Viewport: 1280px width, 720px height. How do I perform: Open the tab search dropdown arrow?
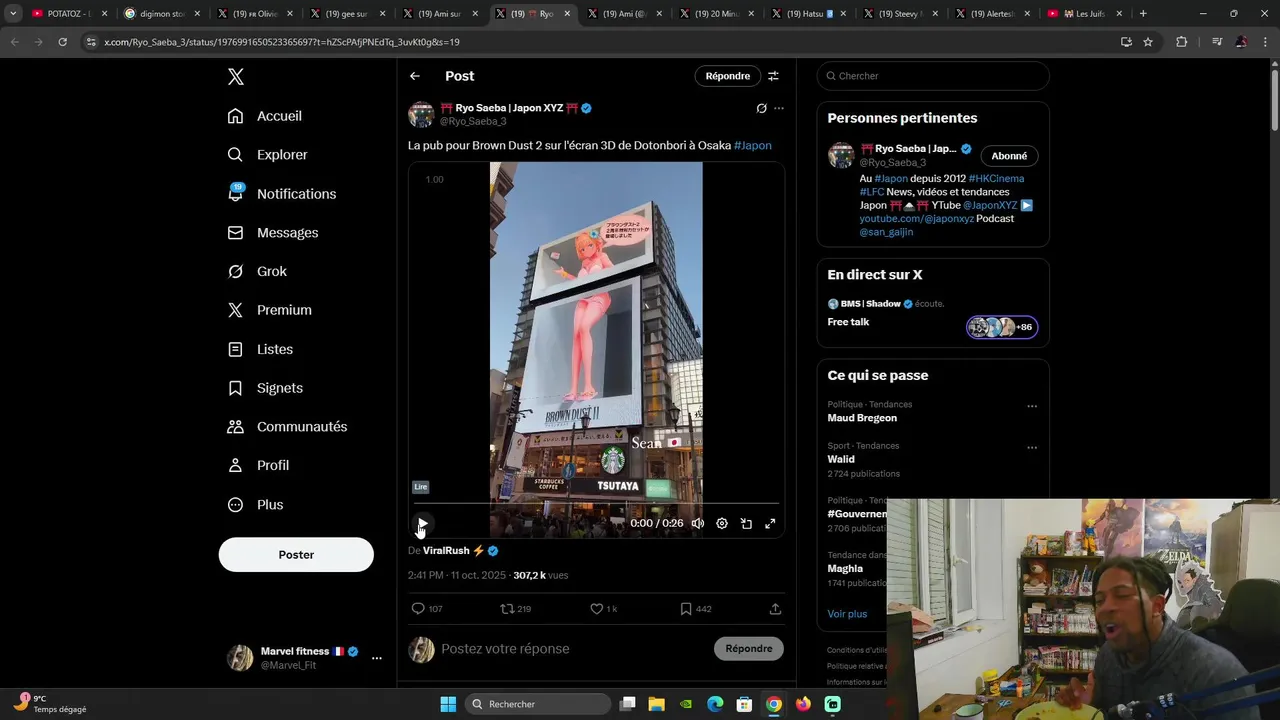point(13,14)
